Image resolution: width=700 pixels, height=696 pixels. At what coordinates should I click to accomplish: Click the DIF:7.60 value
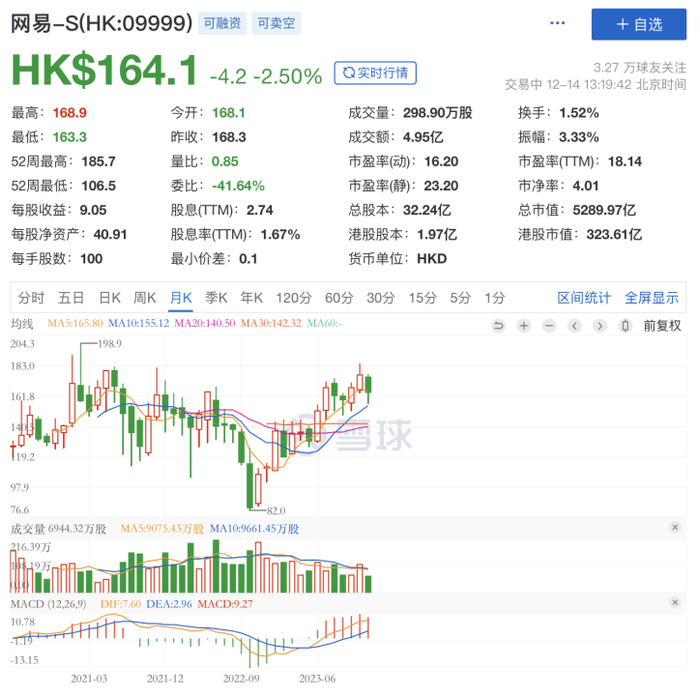(121, 604)
